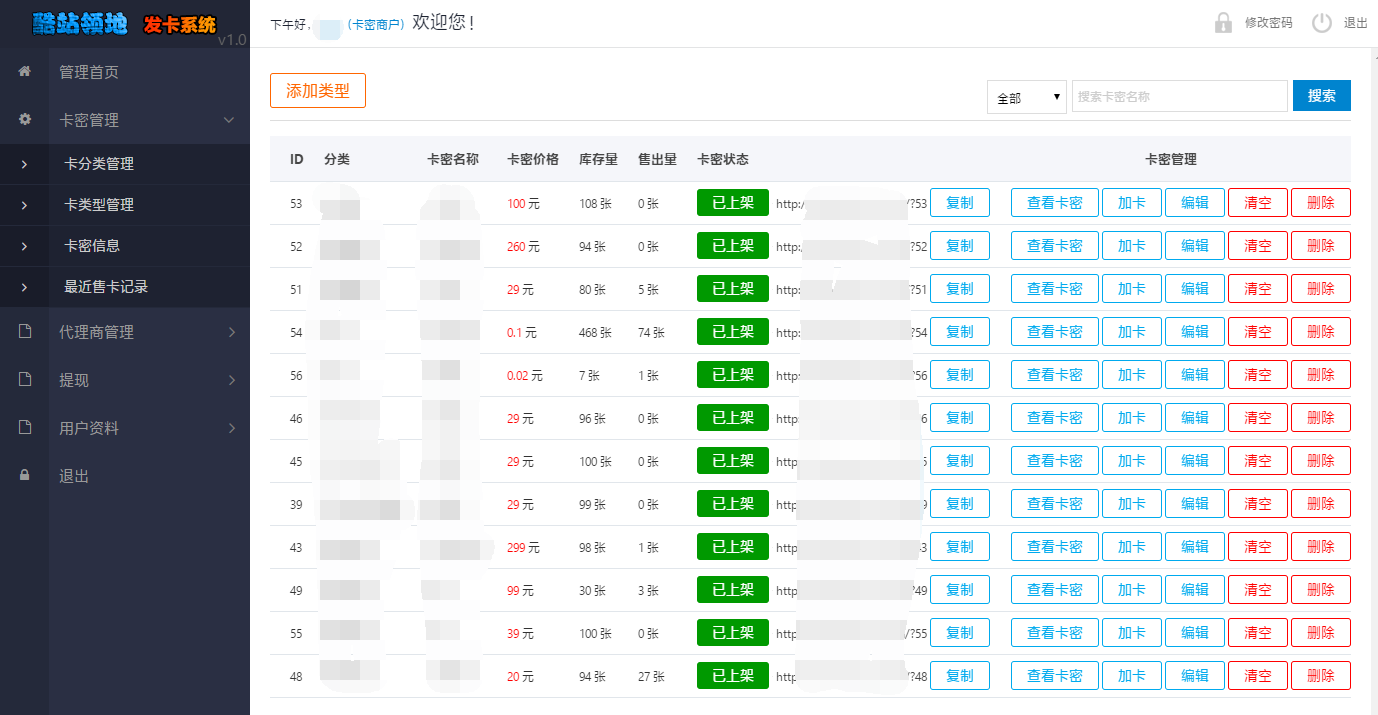Click the home icon beside 管理首页

point(25,72)
